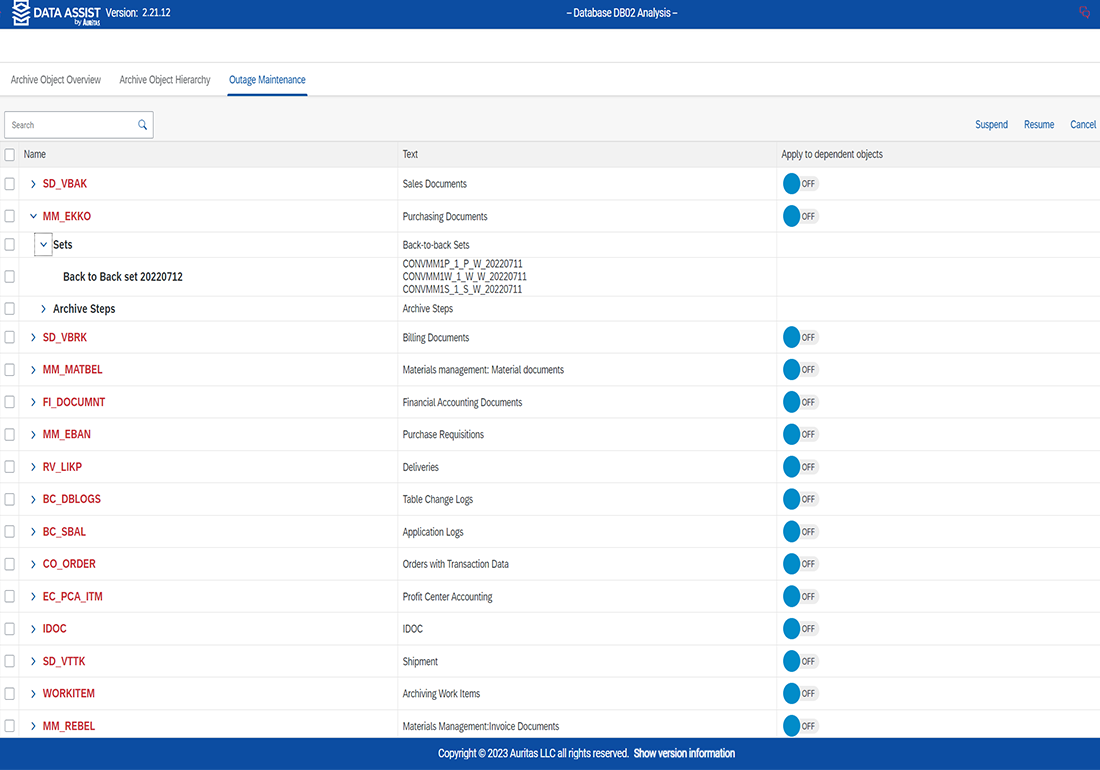Click the Suspend action link
Screen dimensions: 1100x770
tap(991, 124)
